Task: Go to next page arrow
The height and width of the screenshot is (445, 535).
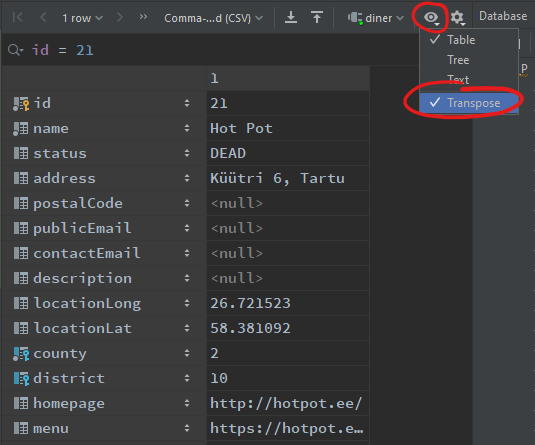Action: (119, 17)
